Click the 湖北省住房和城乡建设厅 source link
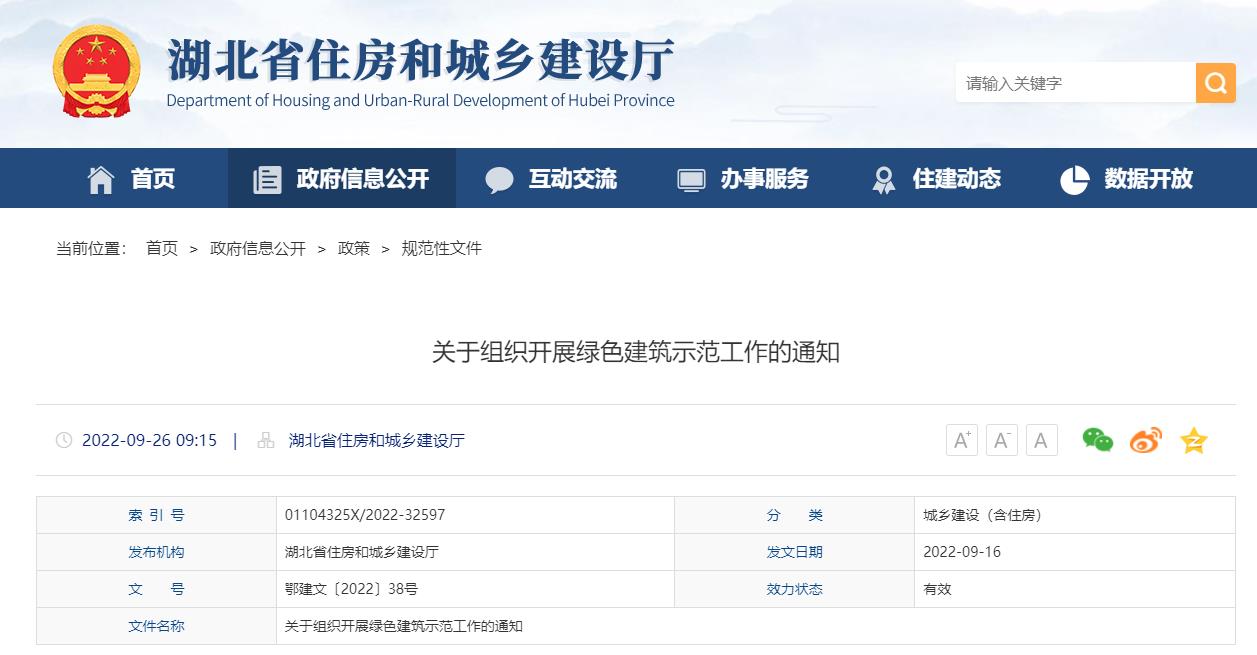This screenshot has height=655, width=1257. click(377, 440)
